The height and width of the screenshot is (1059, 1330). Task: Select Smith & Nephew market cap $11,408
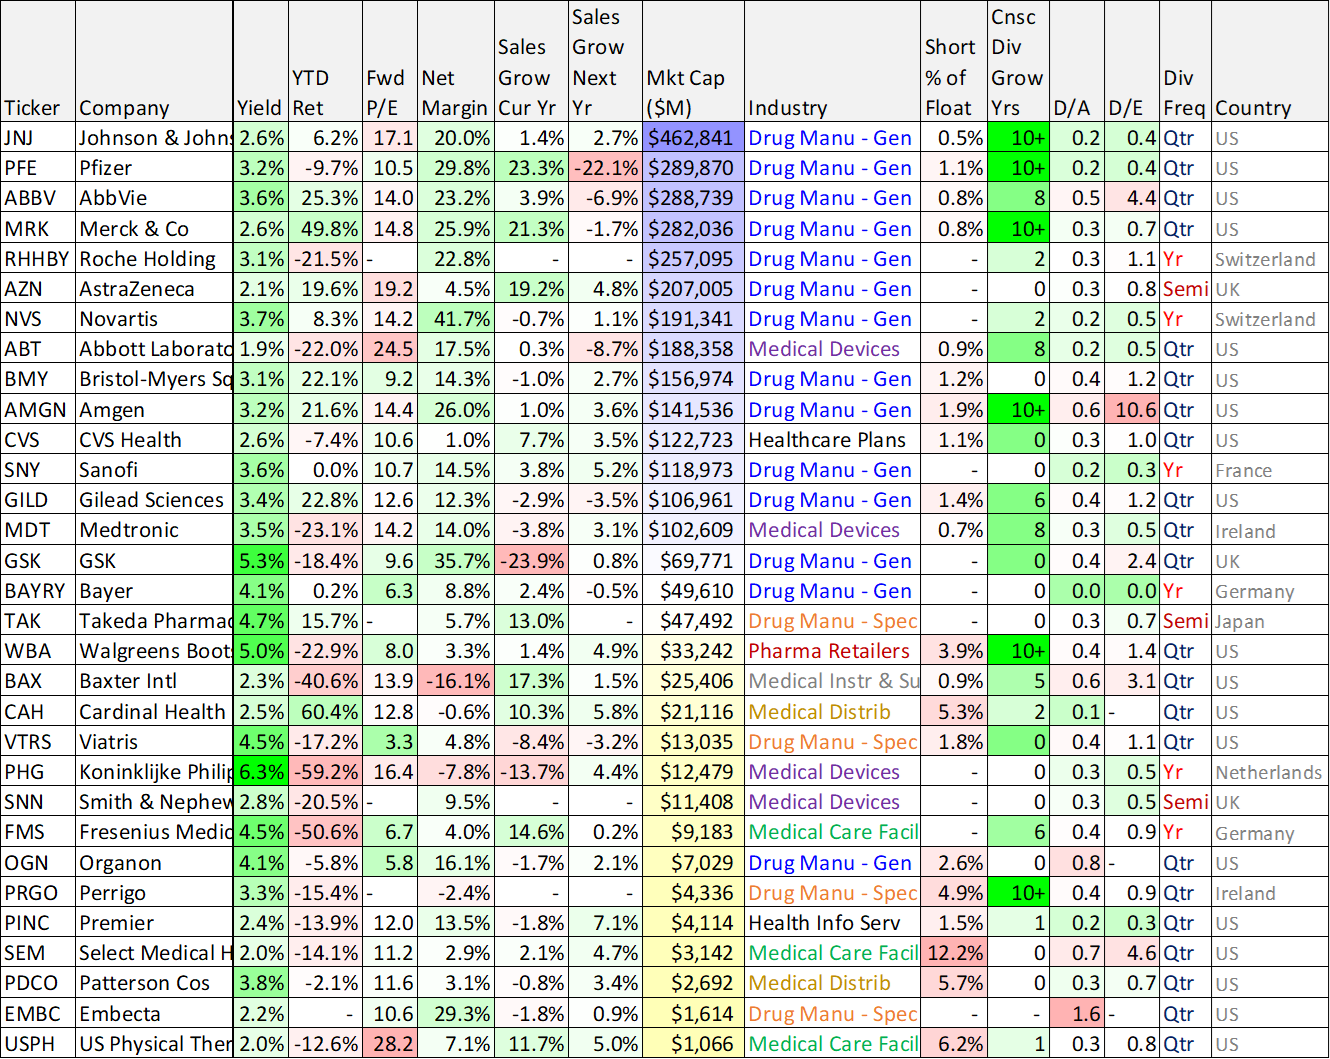point(693,802)
